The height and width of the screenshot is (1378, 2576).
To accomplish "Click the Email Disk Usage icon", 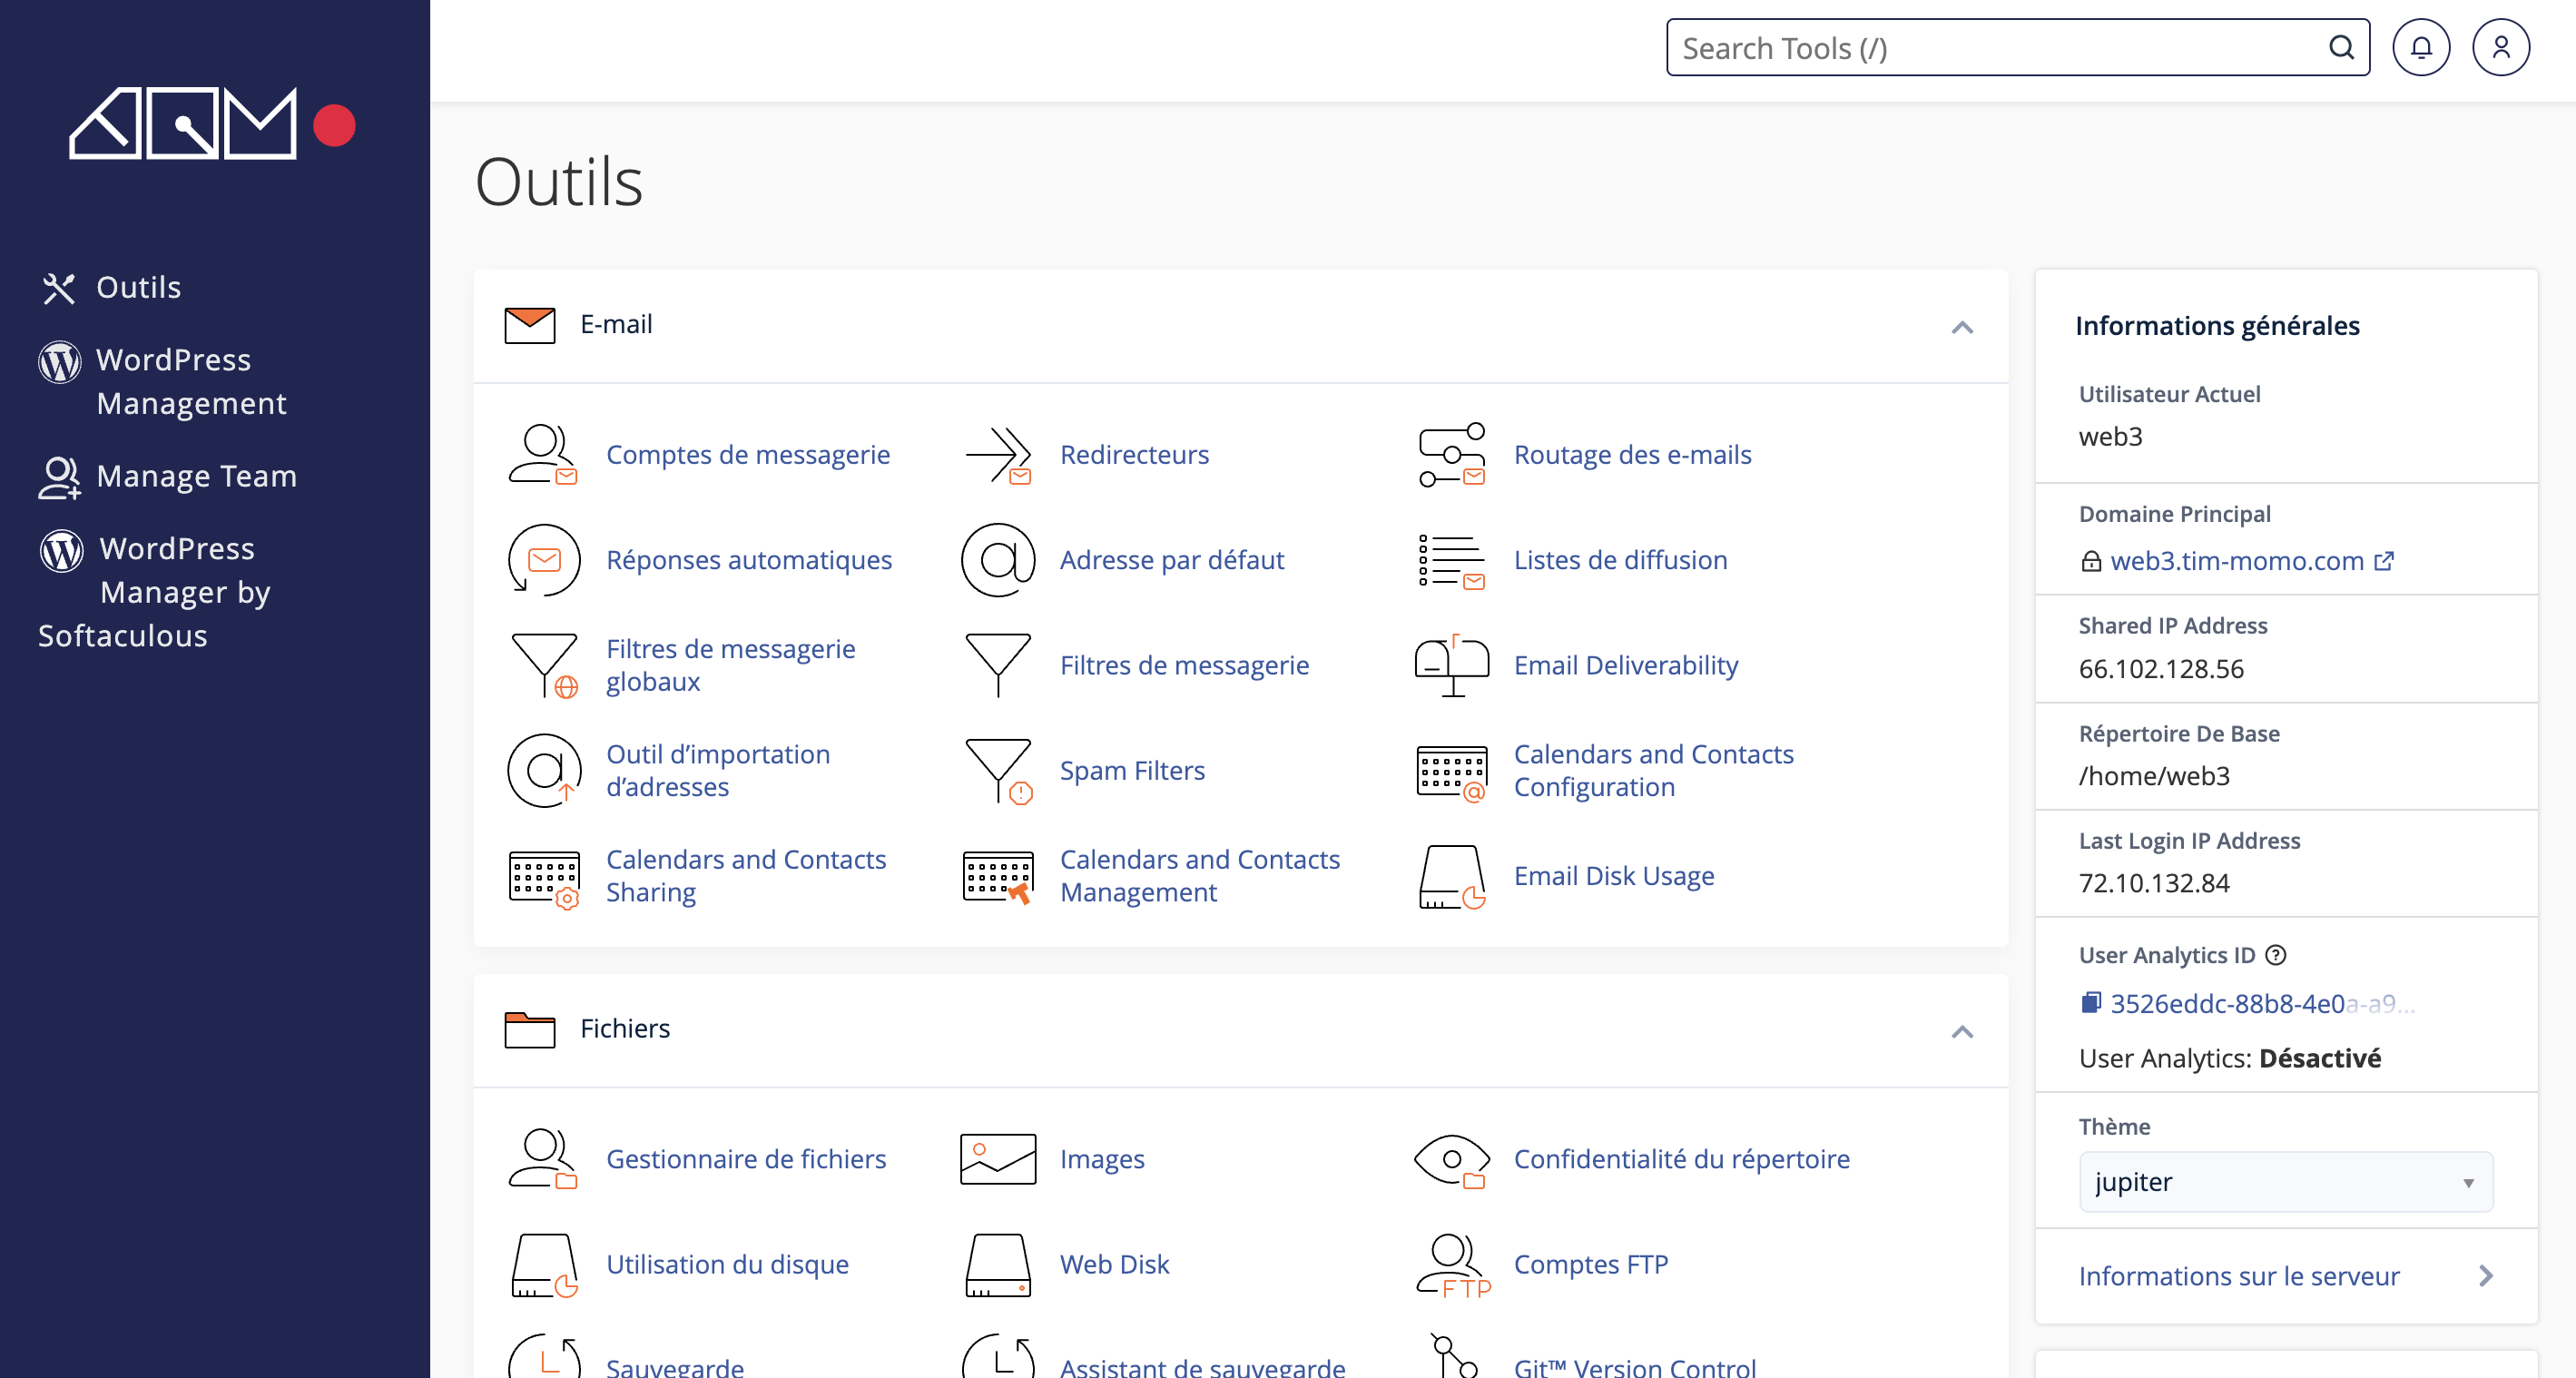I will tap(1451, 876).
